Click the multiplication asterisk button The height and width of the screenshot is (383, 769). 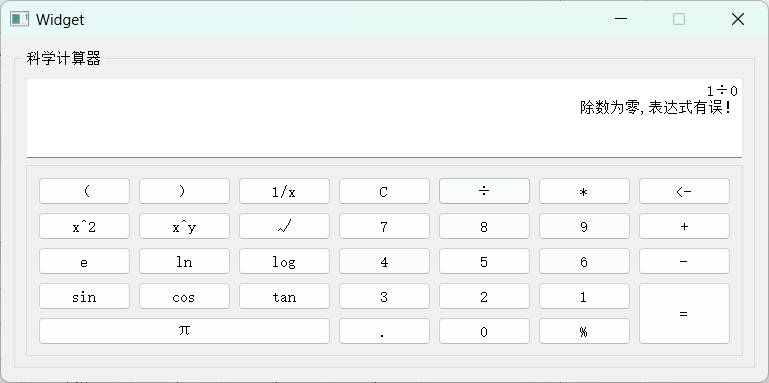584,191
